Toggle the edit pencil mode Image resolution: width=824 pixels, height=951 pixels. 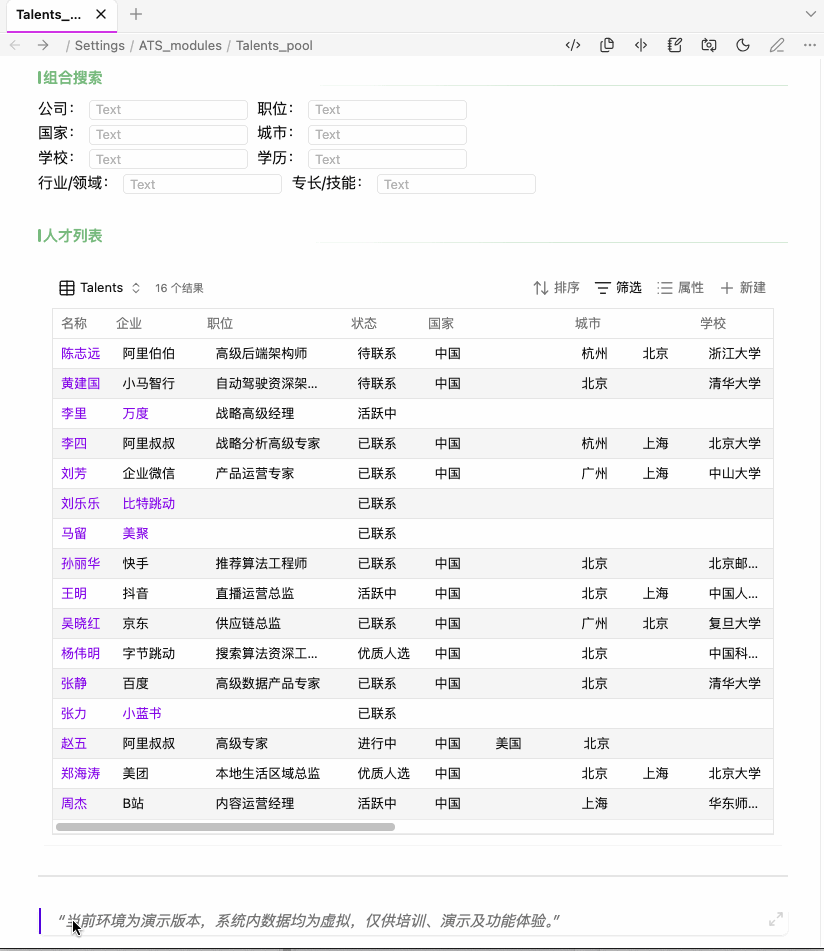[x=777, y=45]
